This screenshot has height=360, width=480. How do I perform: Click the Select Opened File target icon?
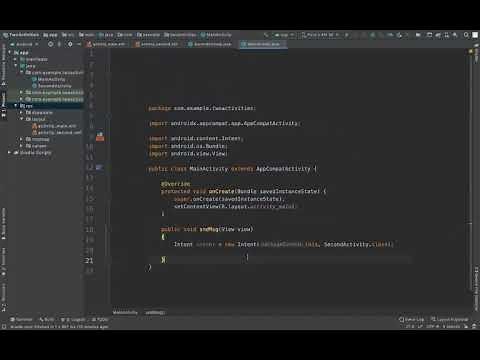50,44
